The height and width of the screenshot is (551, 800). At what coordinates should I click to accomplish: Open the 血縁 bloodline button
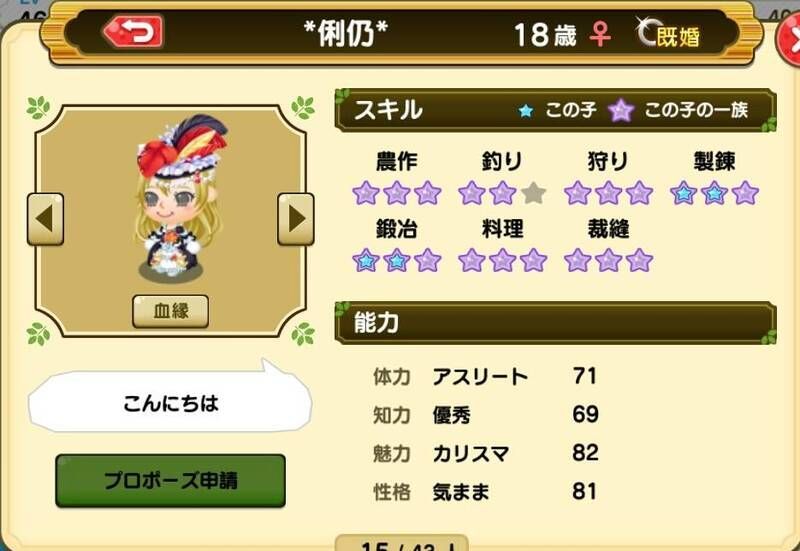(x=170, y=311)
